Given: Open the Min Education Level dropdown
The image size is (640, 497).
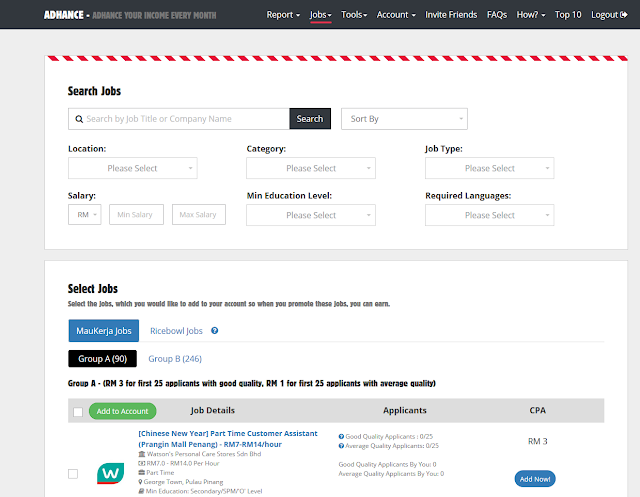Looking at the screenshot, I should (x=311, y=215).
